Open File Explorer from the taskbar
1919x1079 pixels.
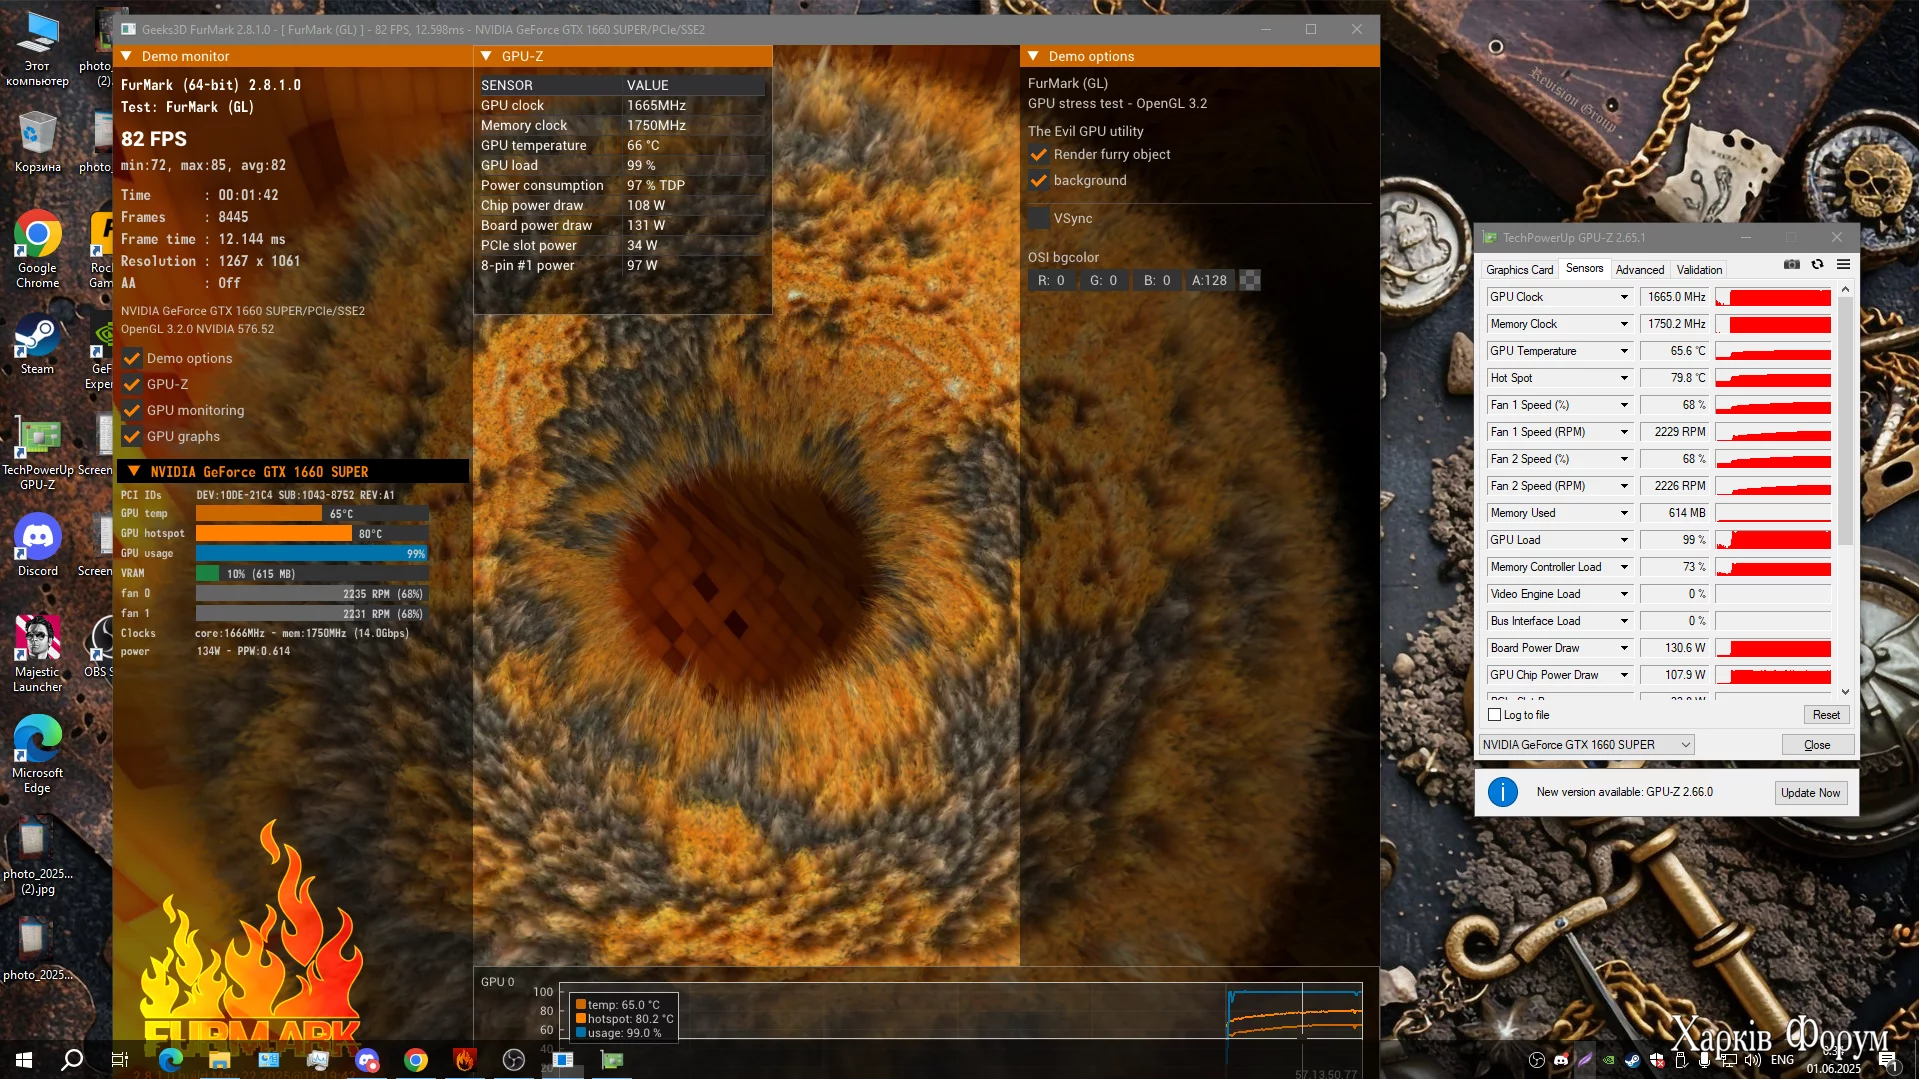click(219, 1060)
